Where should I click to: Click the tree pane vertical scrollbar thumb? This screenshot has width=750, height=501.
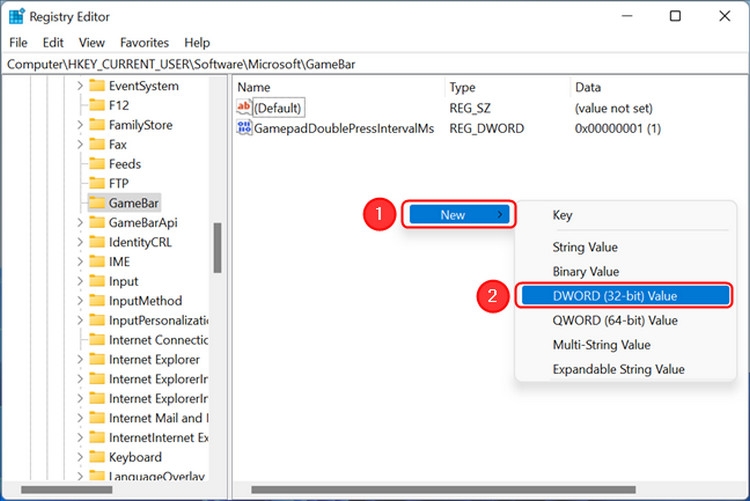click(x=217, y=247)
